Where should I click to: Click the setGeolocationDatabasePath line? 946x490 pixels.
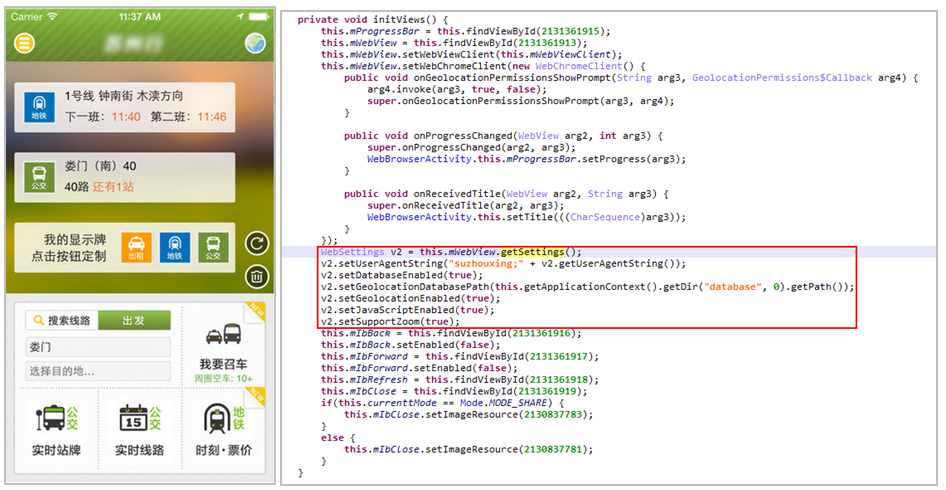coord(588,287)
